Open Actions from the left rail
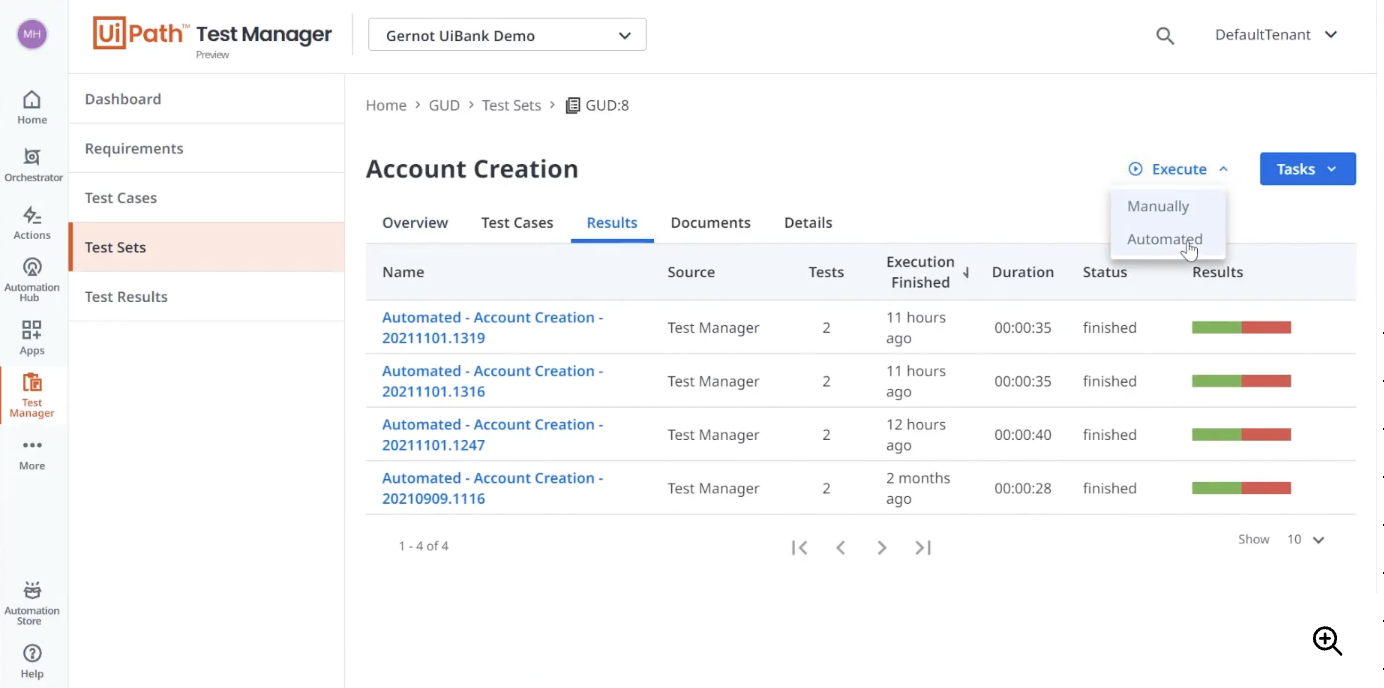Screen dimensions: 1384x688 click(x=32, y=223)
